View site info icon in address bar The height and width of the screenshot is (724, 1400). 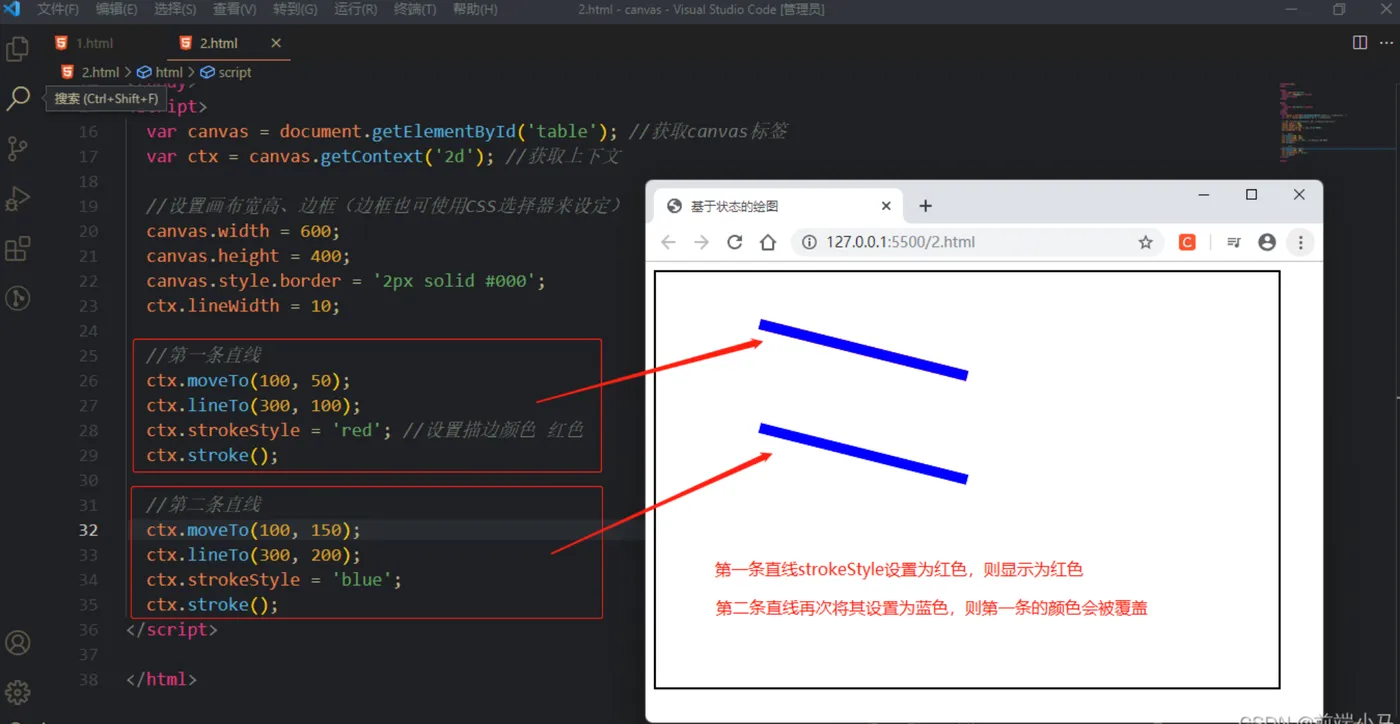pos(809,242)
